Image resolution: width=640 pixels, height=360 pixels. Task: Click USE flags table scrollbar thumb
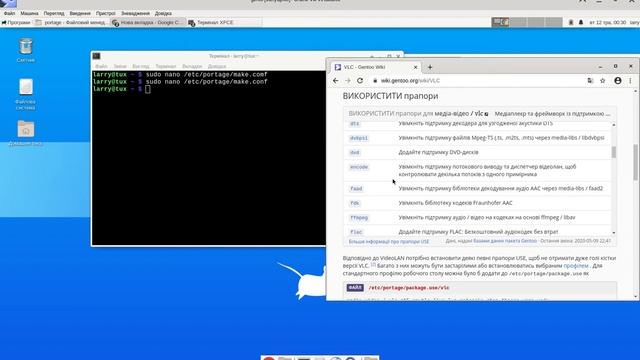613,152
